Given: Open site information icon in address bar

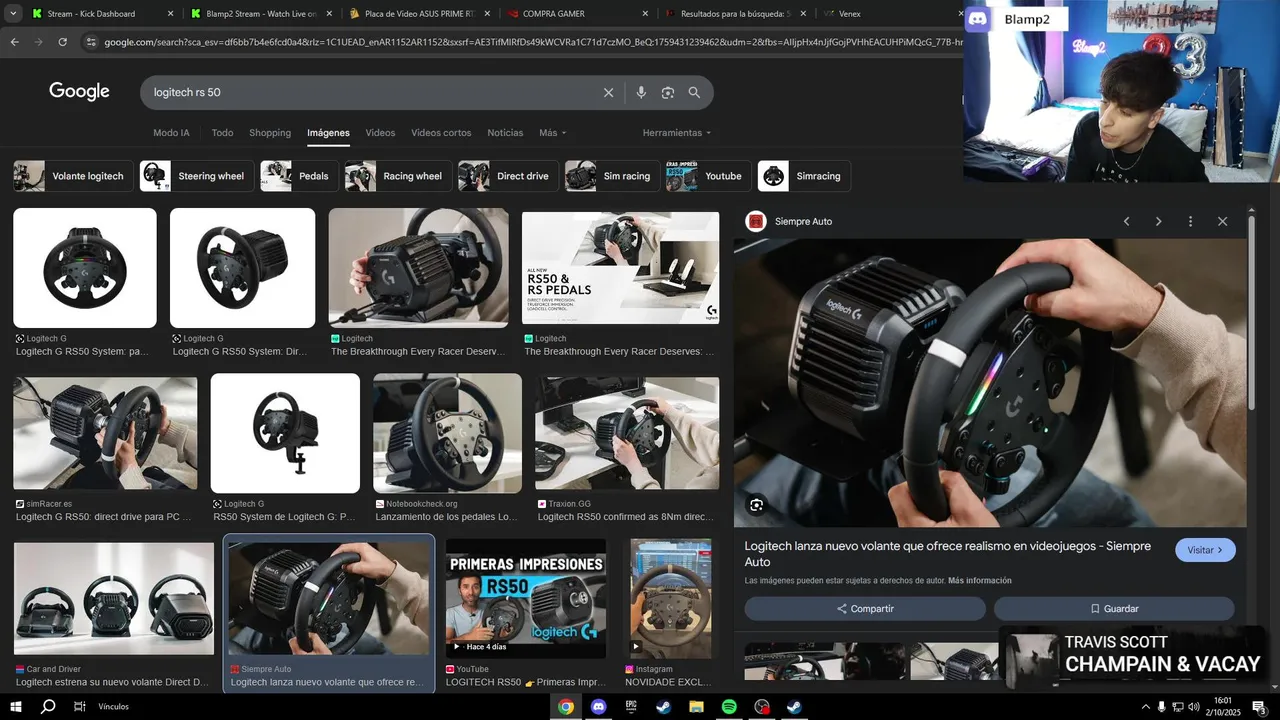Looking at the screenshot, I should [x=91, y=42].
